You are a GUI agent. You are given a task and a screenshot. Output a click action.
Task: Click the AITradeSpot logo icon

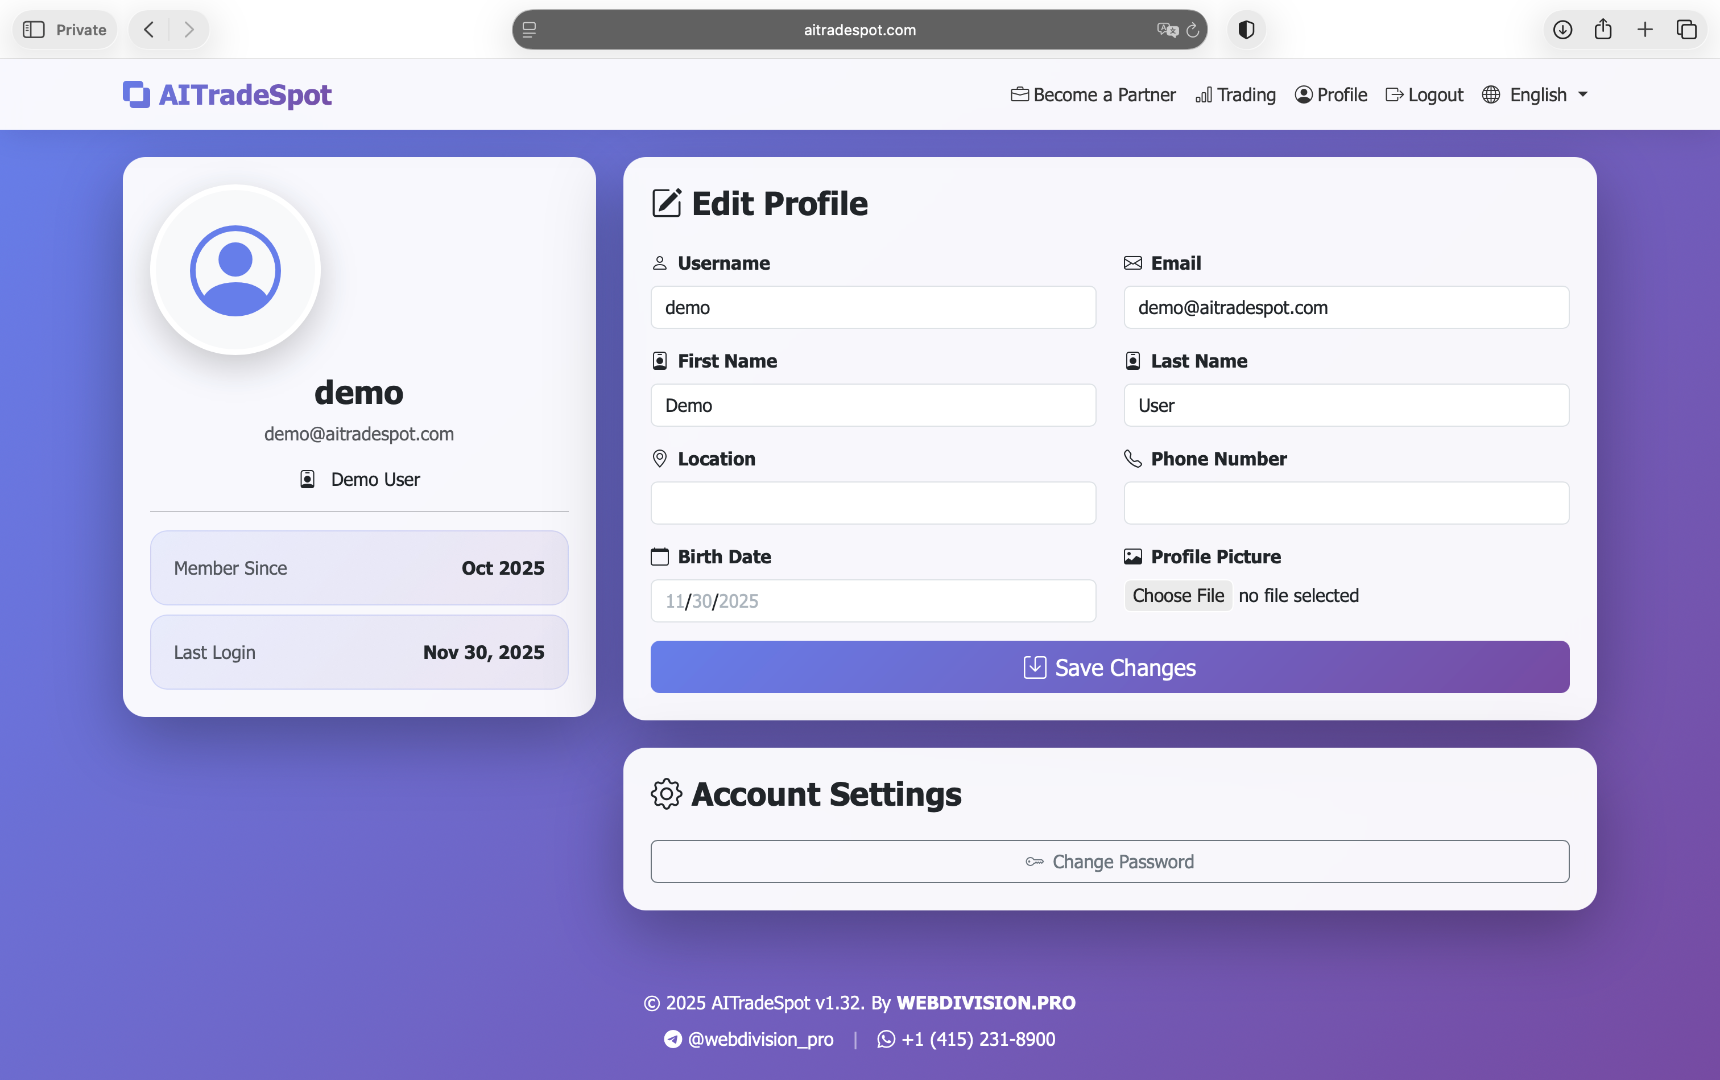click(x=136, y=94)
